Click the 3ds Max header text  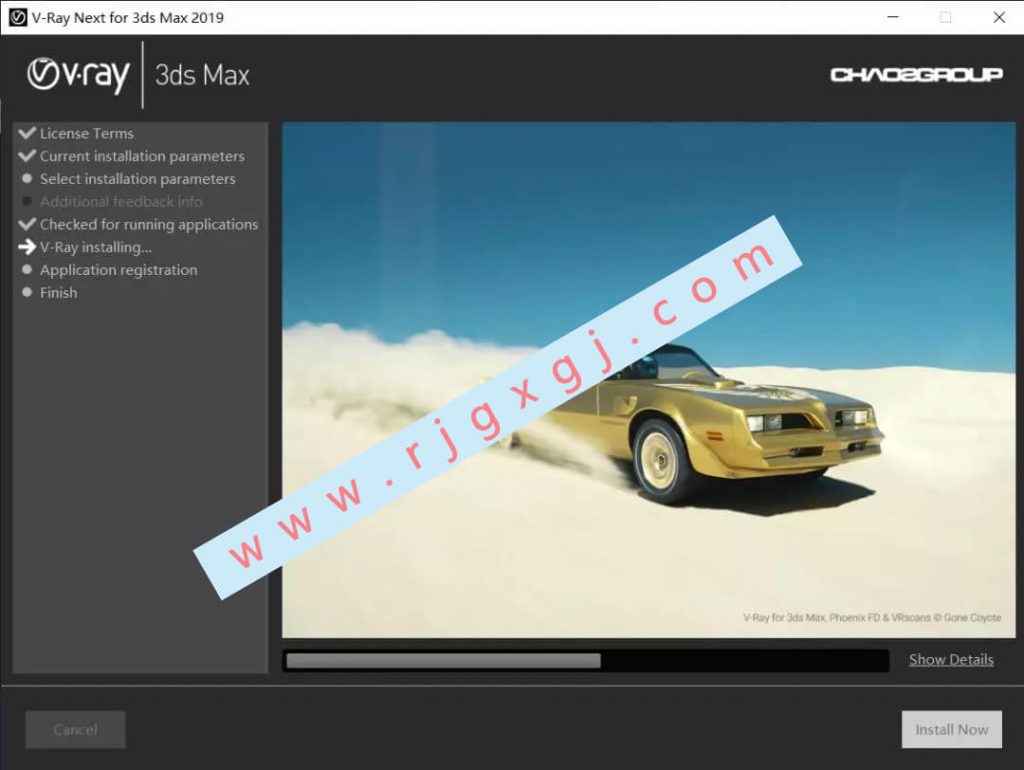(x=202, y=75)
